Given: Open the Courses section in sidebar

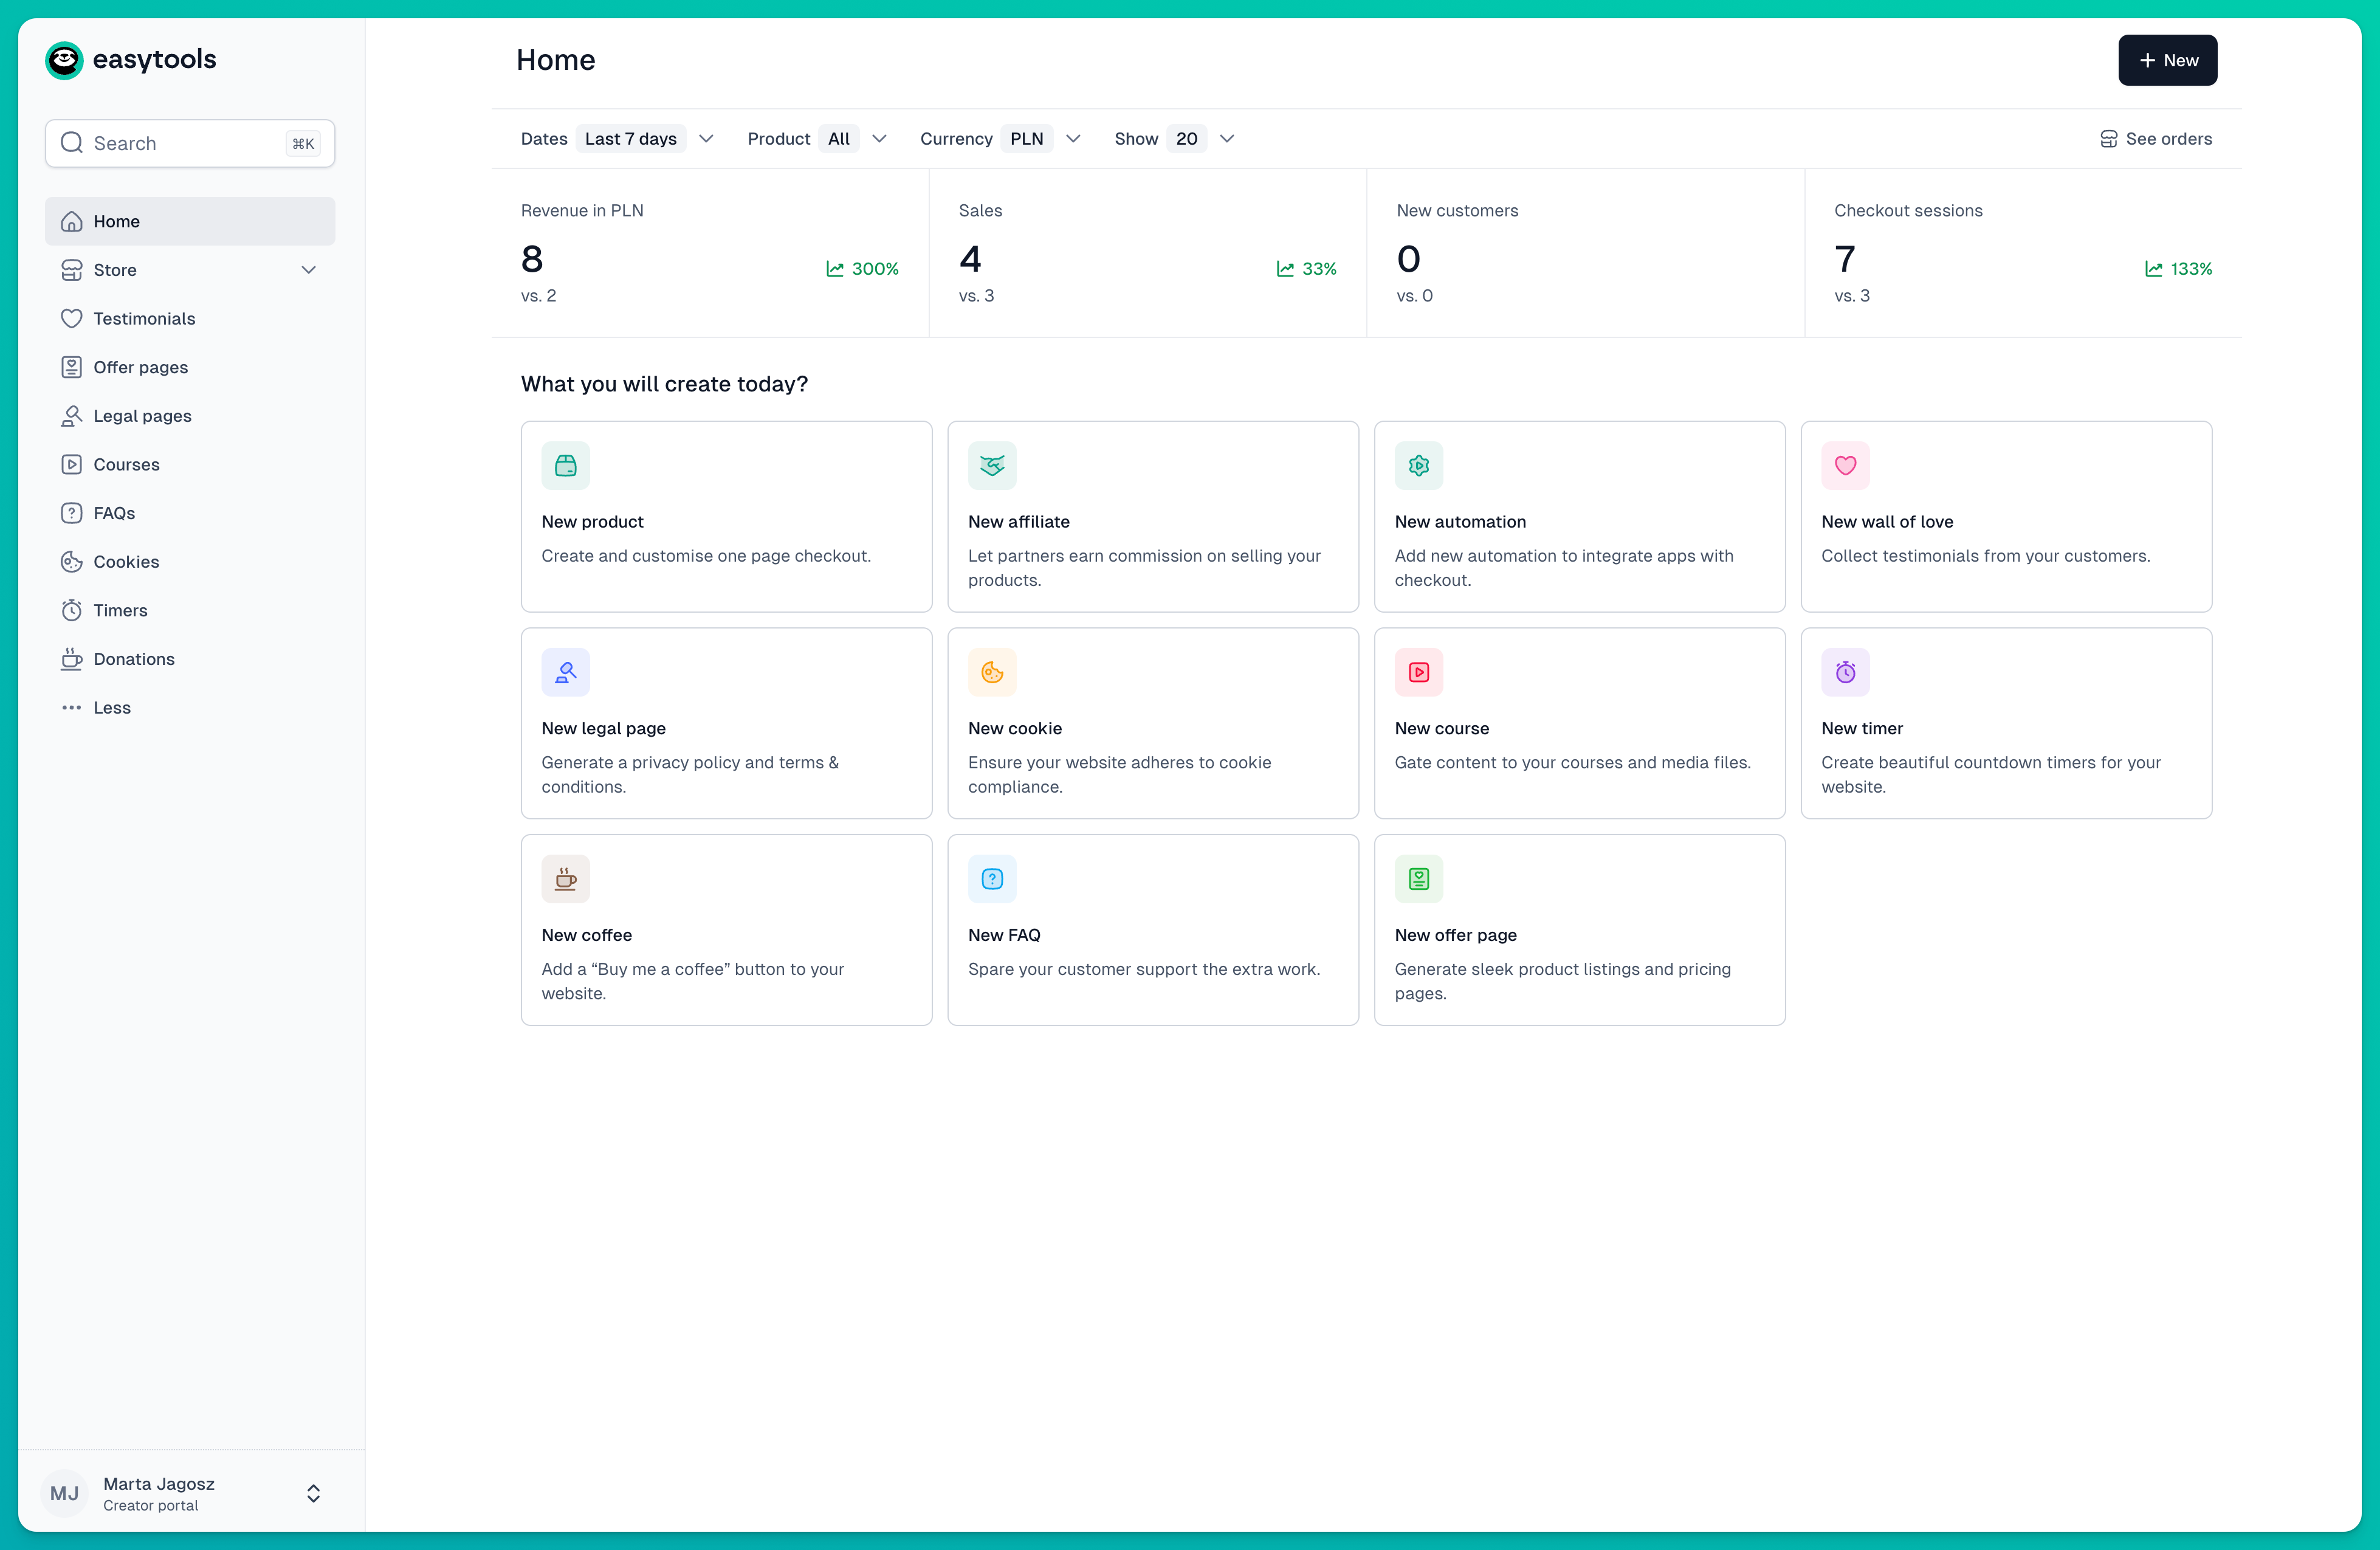Looking at the screenshot, I should 126,464.
